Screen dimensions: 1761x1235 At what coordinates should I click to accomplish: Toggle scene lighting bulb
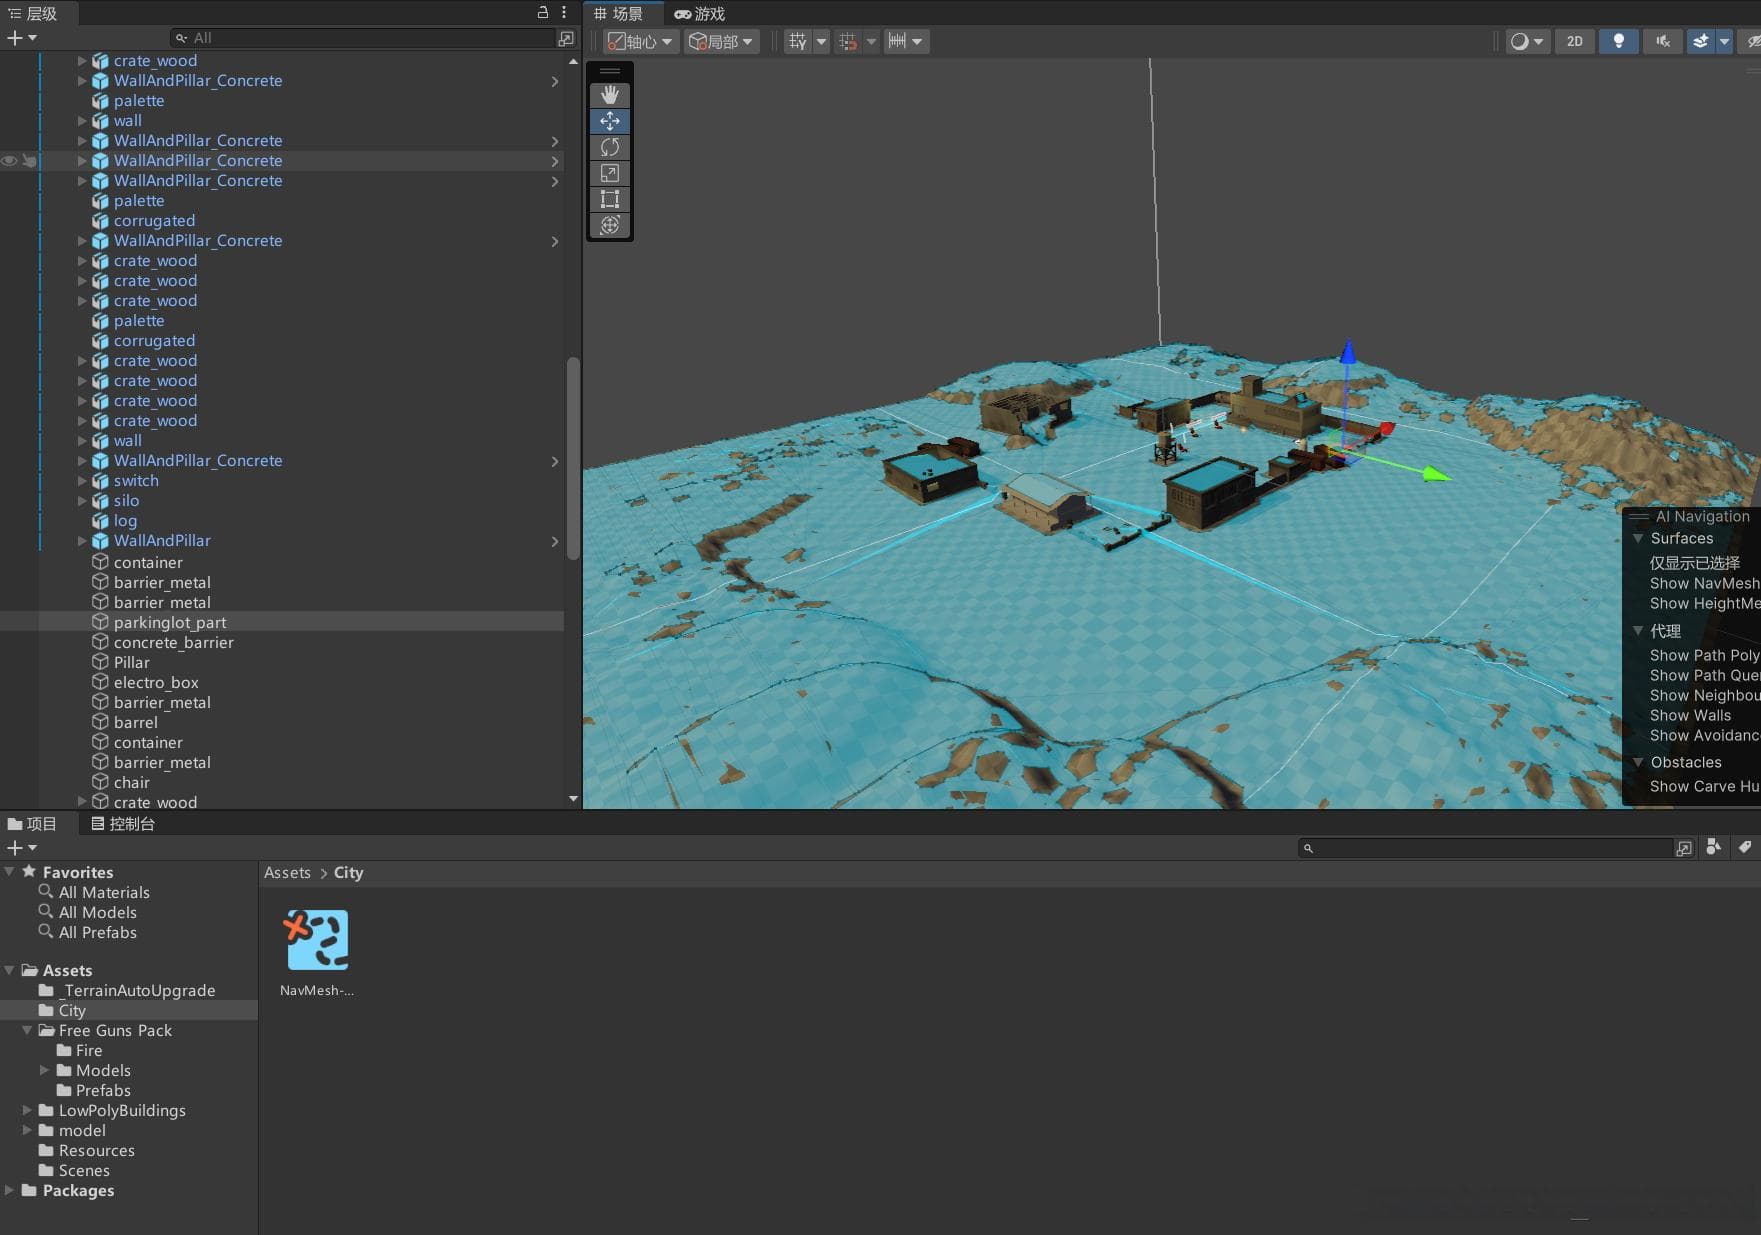tap(1619, 41)
